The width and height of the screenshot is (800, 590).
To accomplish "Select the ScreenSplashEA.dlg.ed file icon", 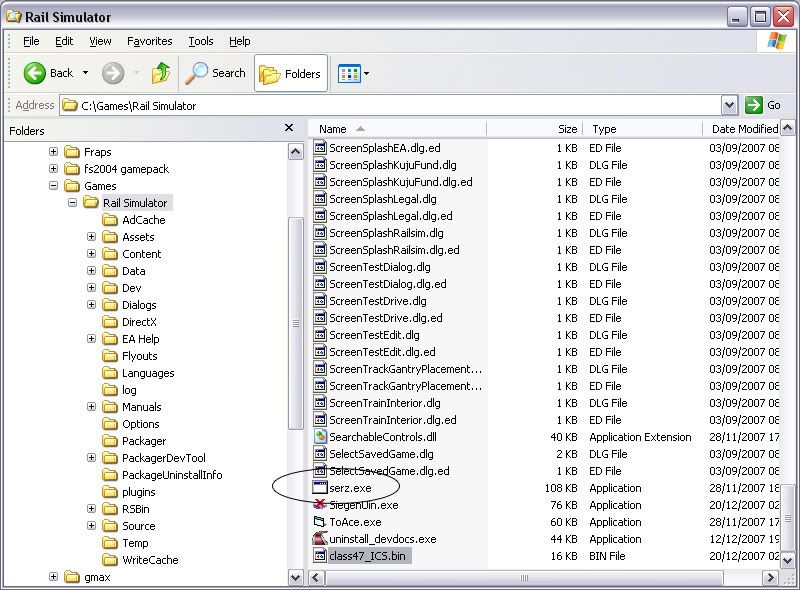I will (x=320, y=148).
